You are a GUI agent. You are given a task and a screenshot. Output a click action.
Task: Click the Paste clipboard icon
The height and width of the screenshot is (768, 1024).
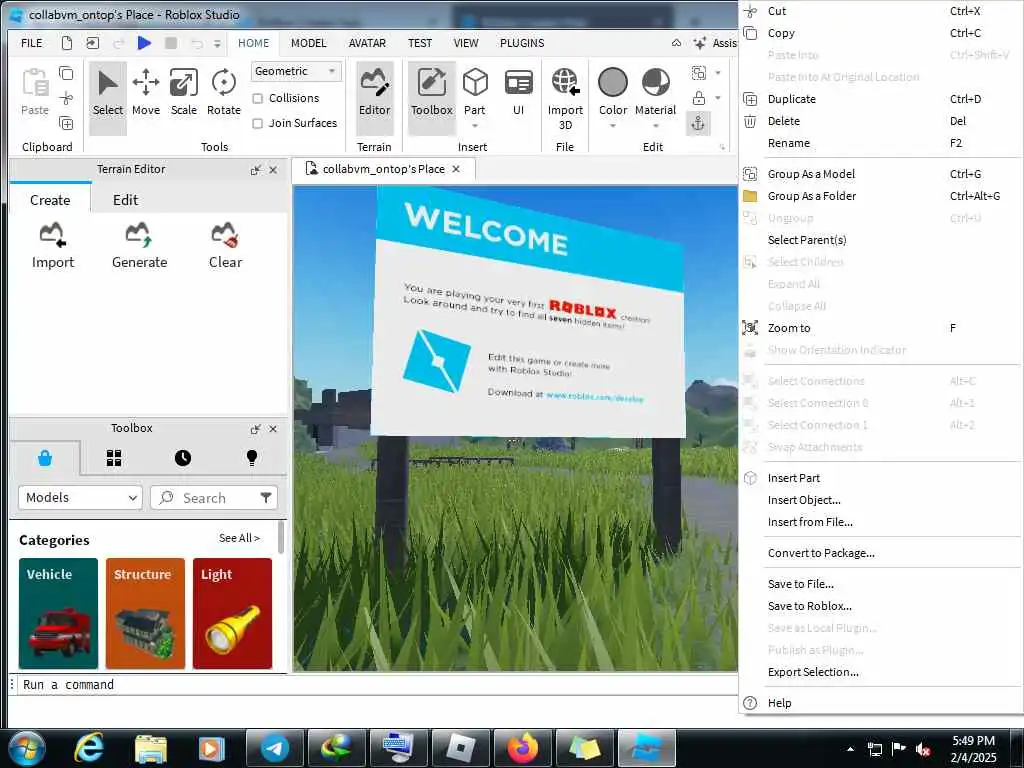point(35,82)
